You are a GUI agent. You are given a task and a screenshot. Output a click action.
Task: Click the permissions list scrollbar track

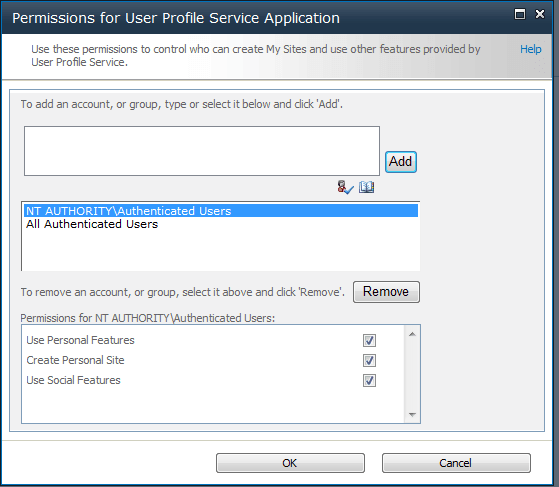(x=412, y=374)
